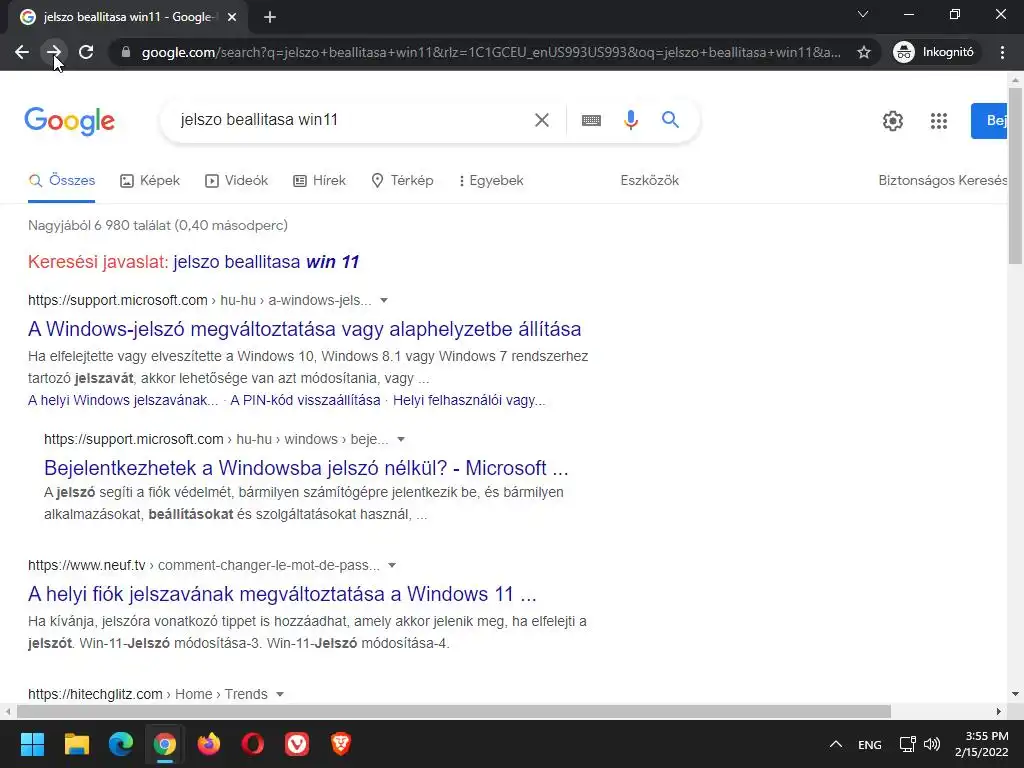Expand the dropdown arrow after 'windows › beje...'
Image resolution: width=1024 pixels, height=768 pixels.
click(401, 440)
